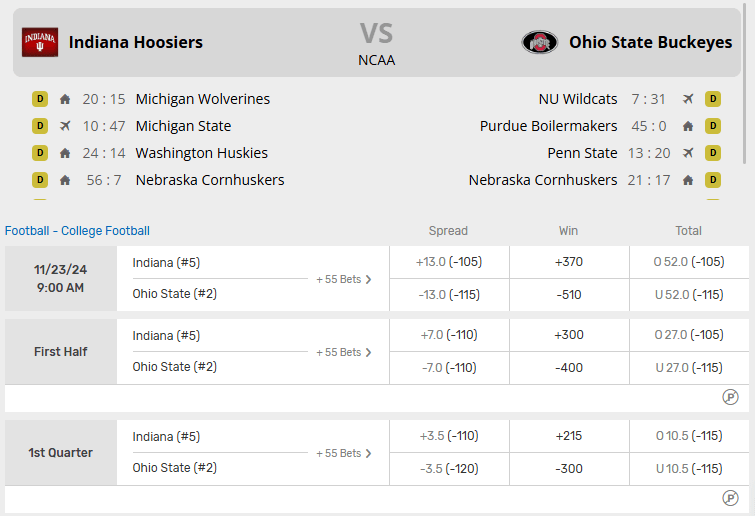Select Ohio State -13.0 spread bet
This screenshot has height=516, width=755.
(x=449, y=295)
